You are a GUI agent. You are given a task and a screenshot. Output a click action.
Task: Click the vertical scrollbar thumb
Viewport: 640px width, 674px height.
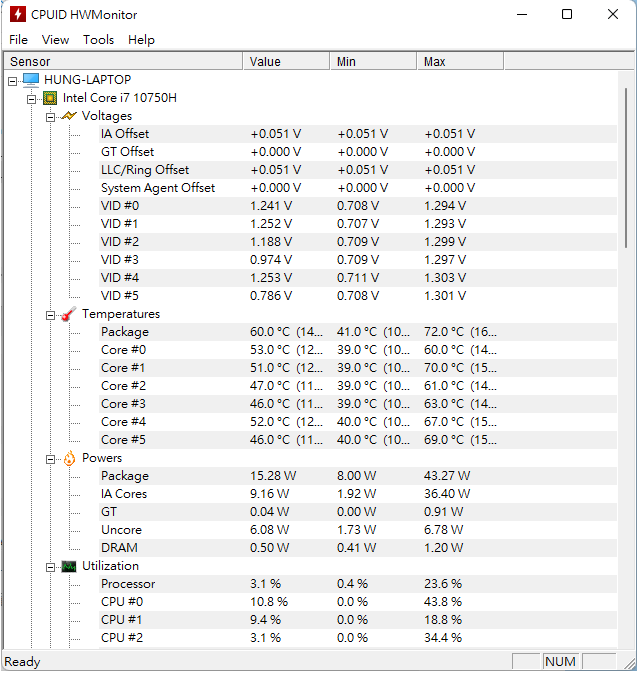tap(626, 168)
